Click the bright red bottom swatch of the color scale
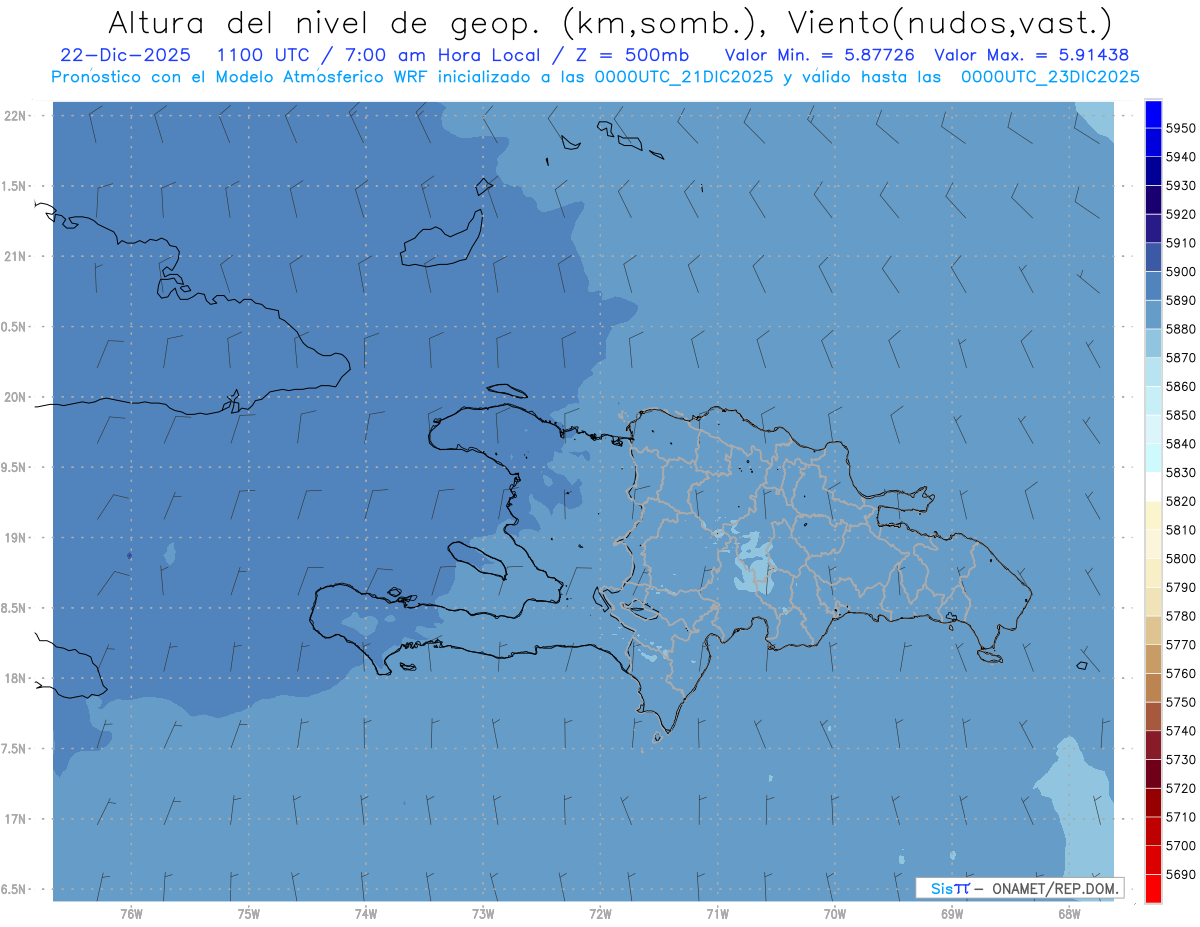The height and width of the screenshot is (927, 1200). tap(1153, 888)
